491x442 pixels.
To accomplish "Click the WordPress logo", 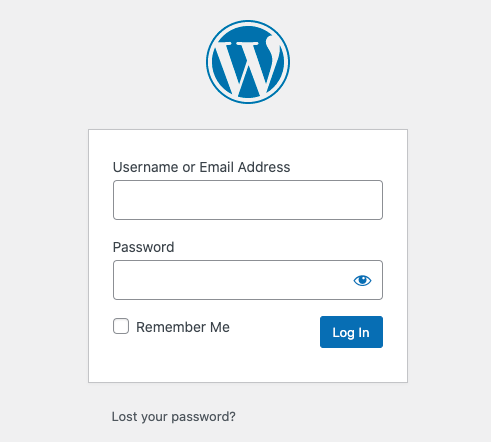I will (248, 62).
